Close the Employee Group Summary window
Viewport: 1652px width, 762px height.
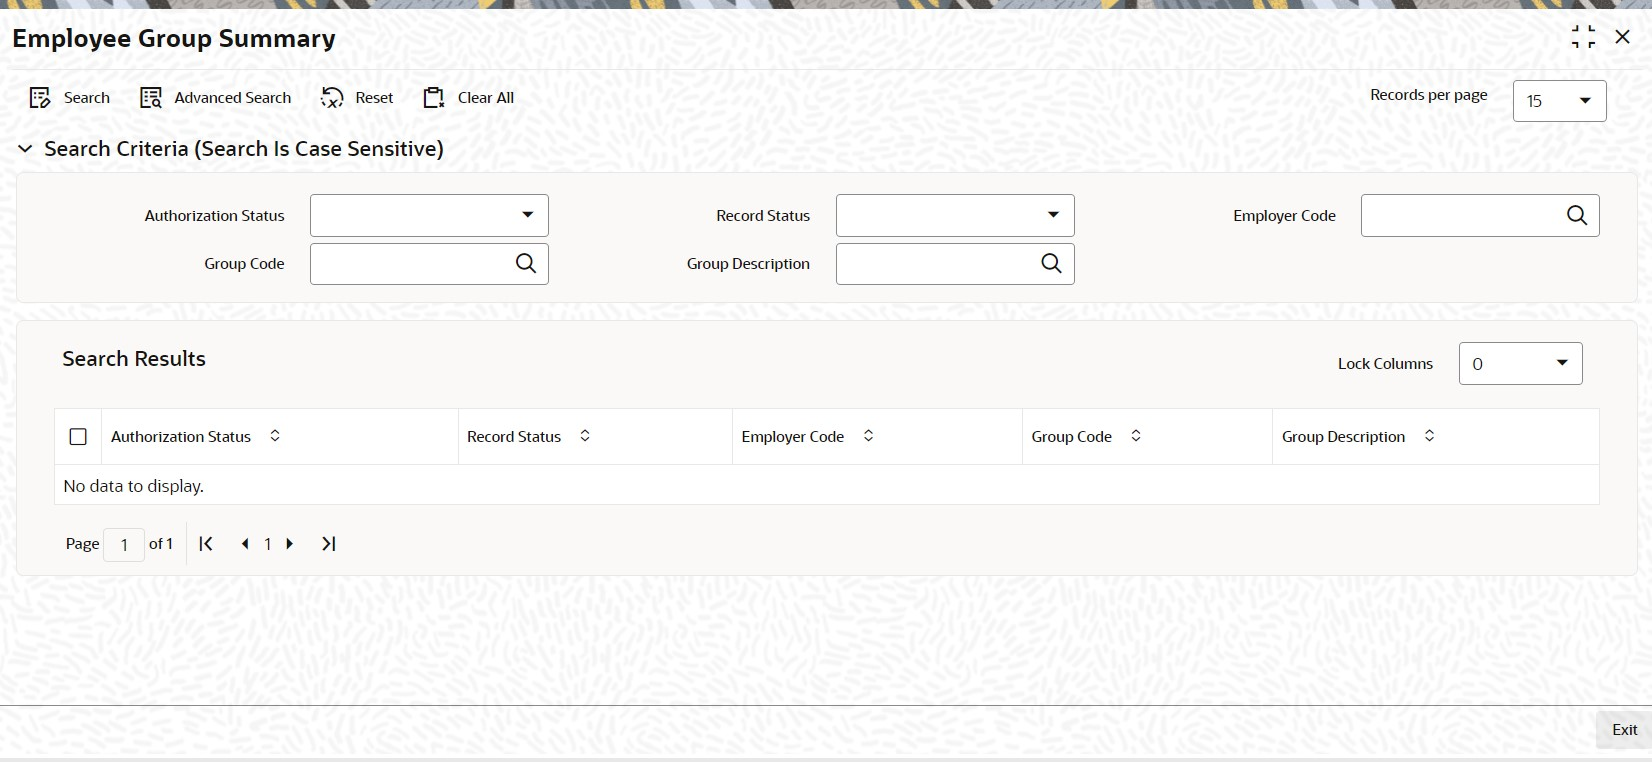(1623, 37)
